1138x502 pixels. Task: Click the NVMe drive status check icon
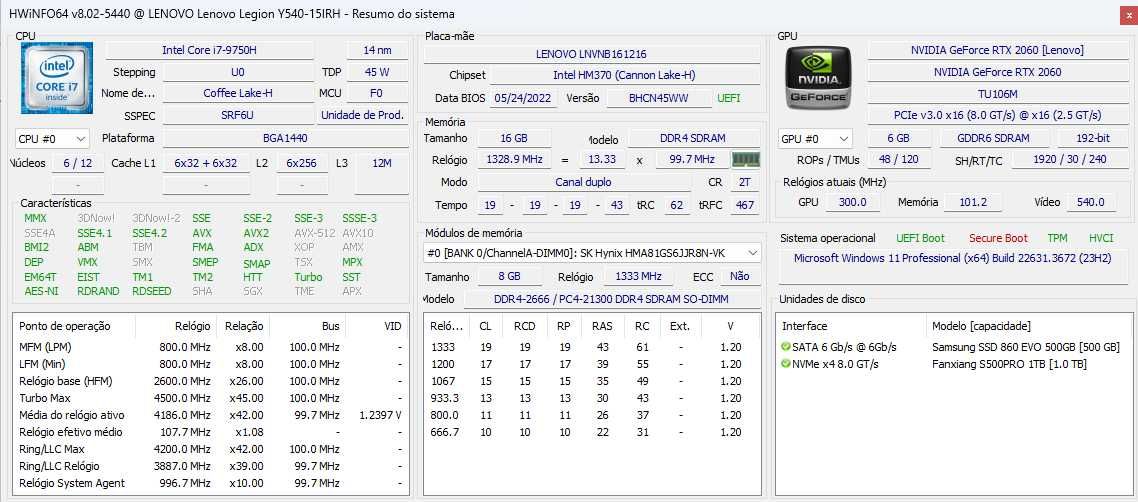(x=785, y=363)
